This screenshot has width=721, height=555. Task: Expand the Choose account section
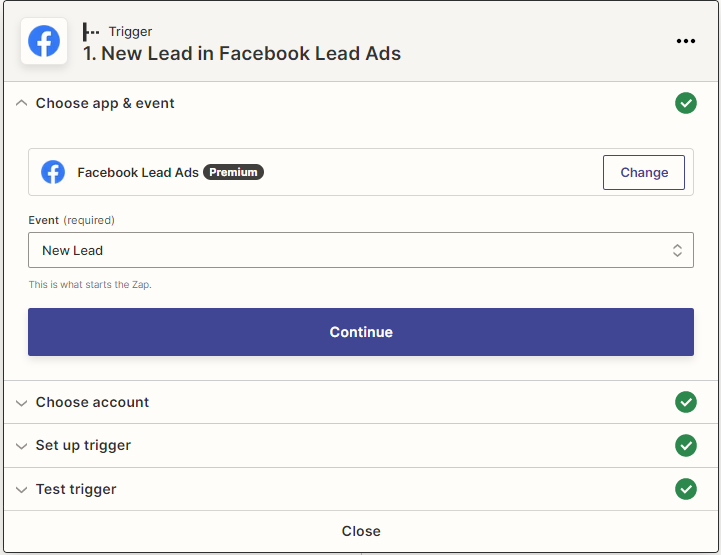(x=21, y=403)
